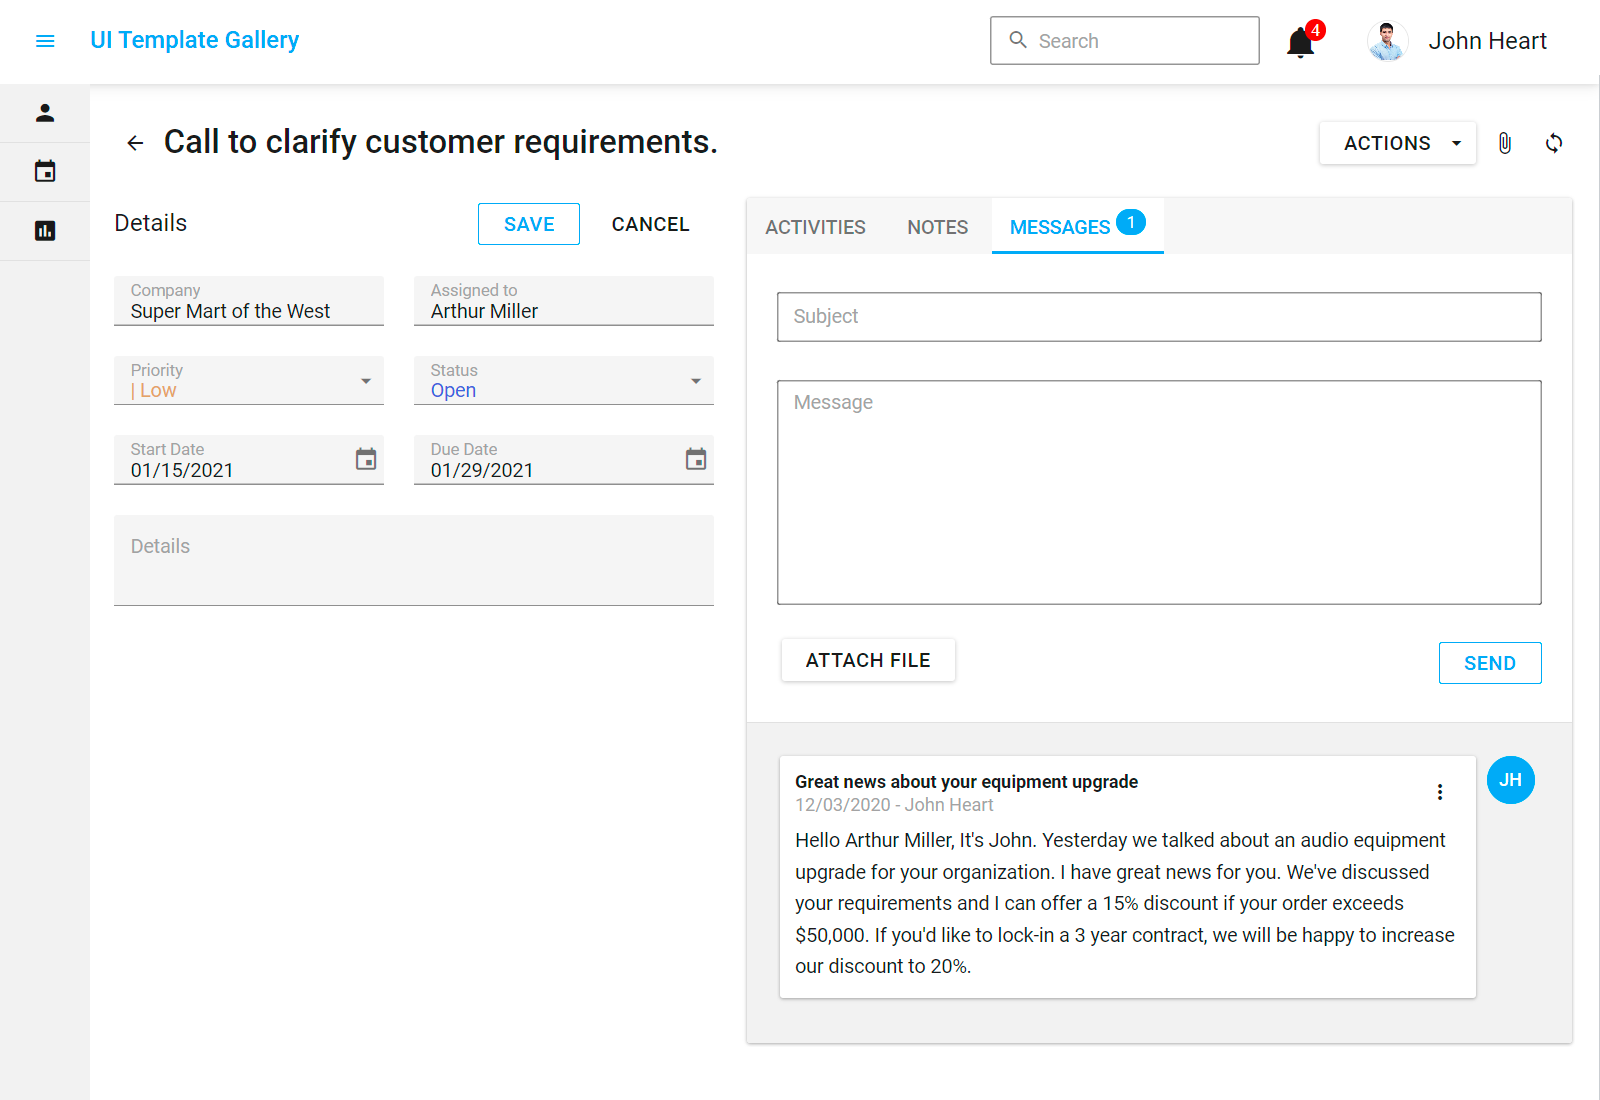Open the analytics chart icon in sidebar
This screenshot has height=1100, width=1600.
point(45,231)
